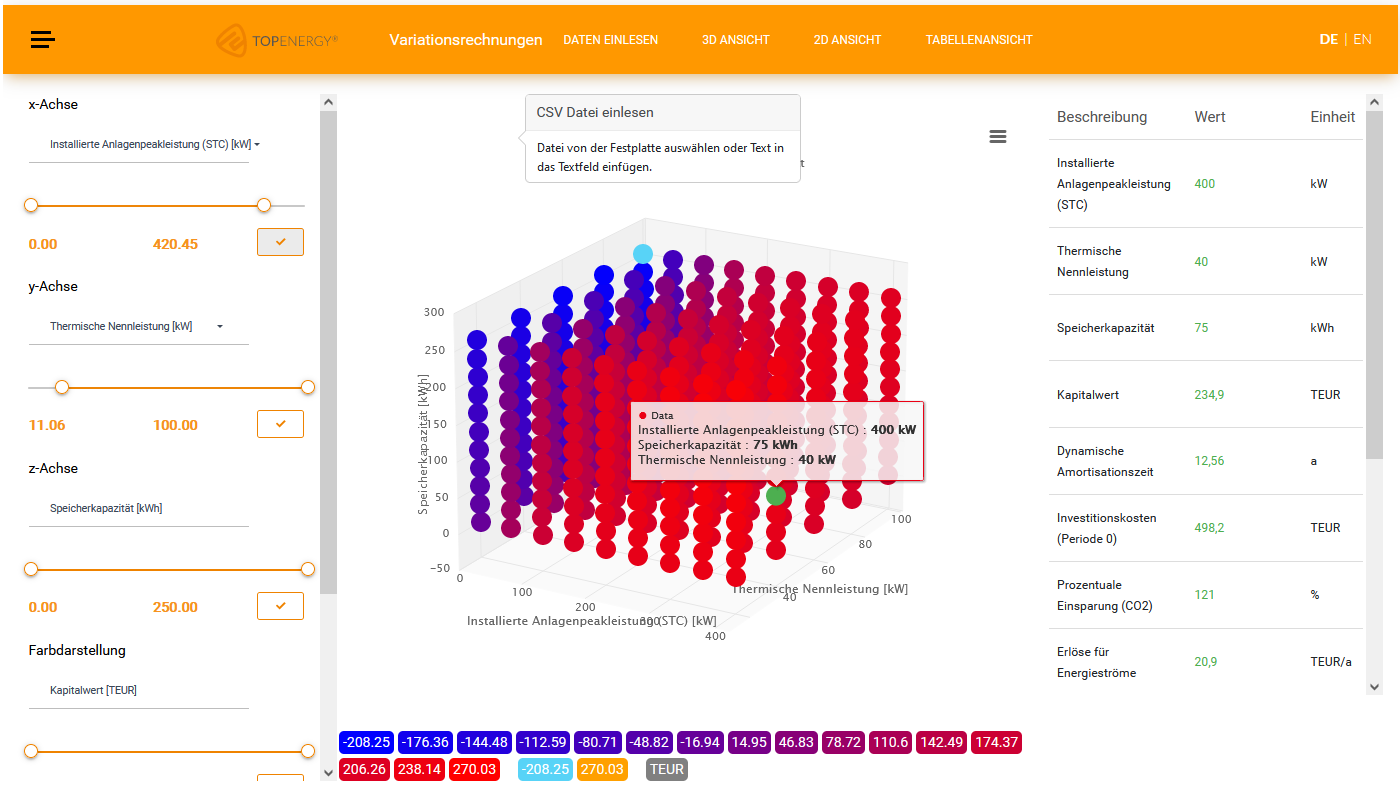The height and width of the screenshot is (794, 1400).
Task: Click the Variationsrechnungen title
Action: point(466,40)
